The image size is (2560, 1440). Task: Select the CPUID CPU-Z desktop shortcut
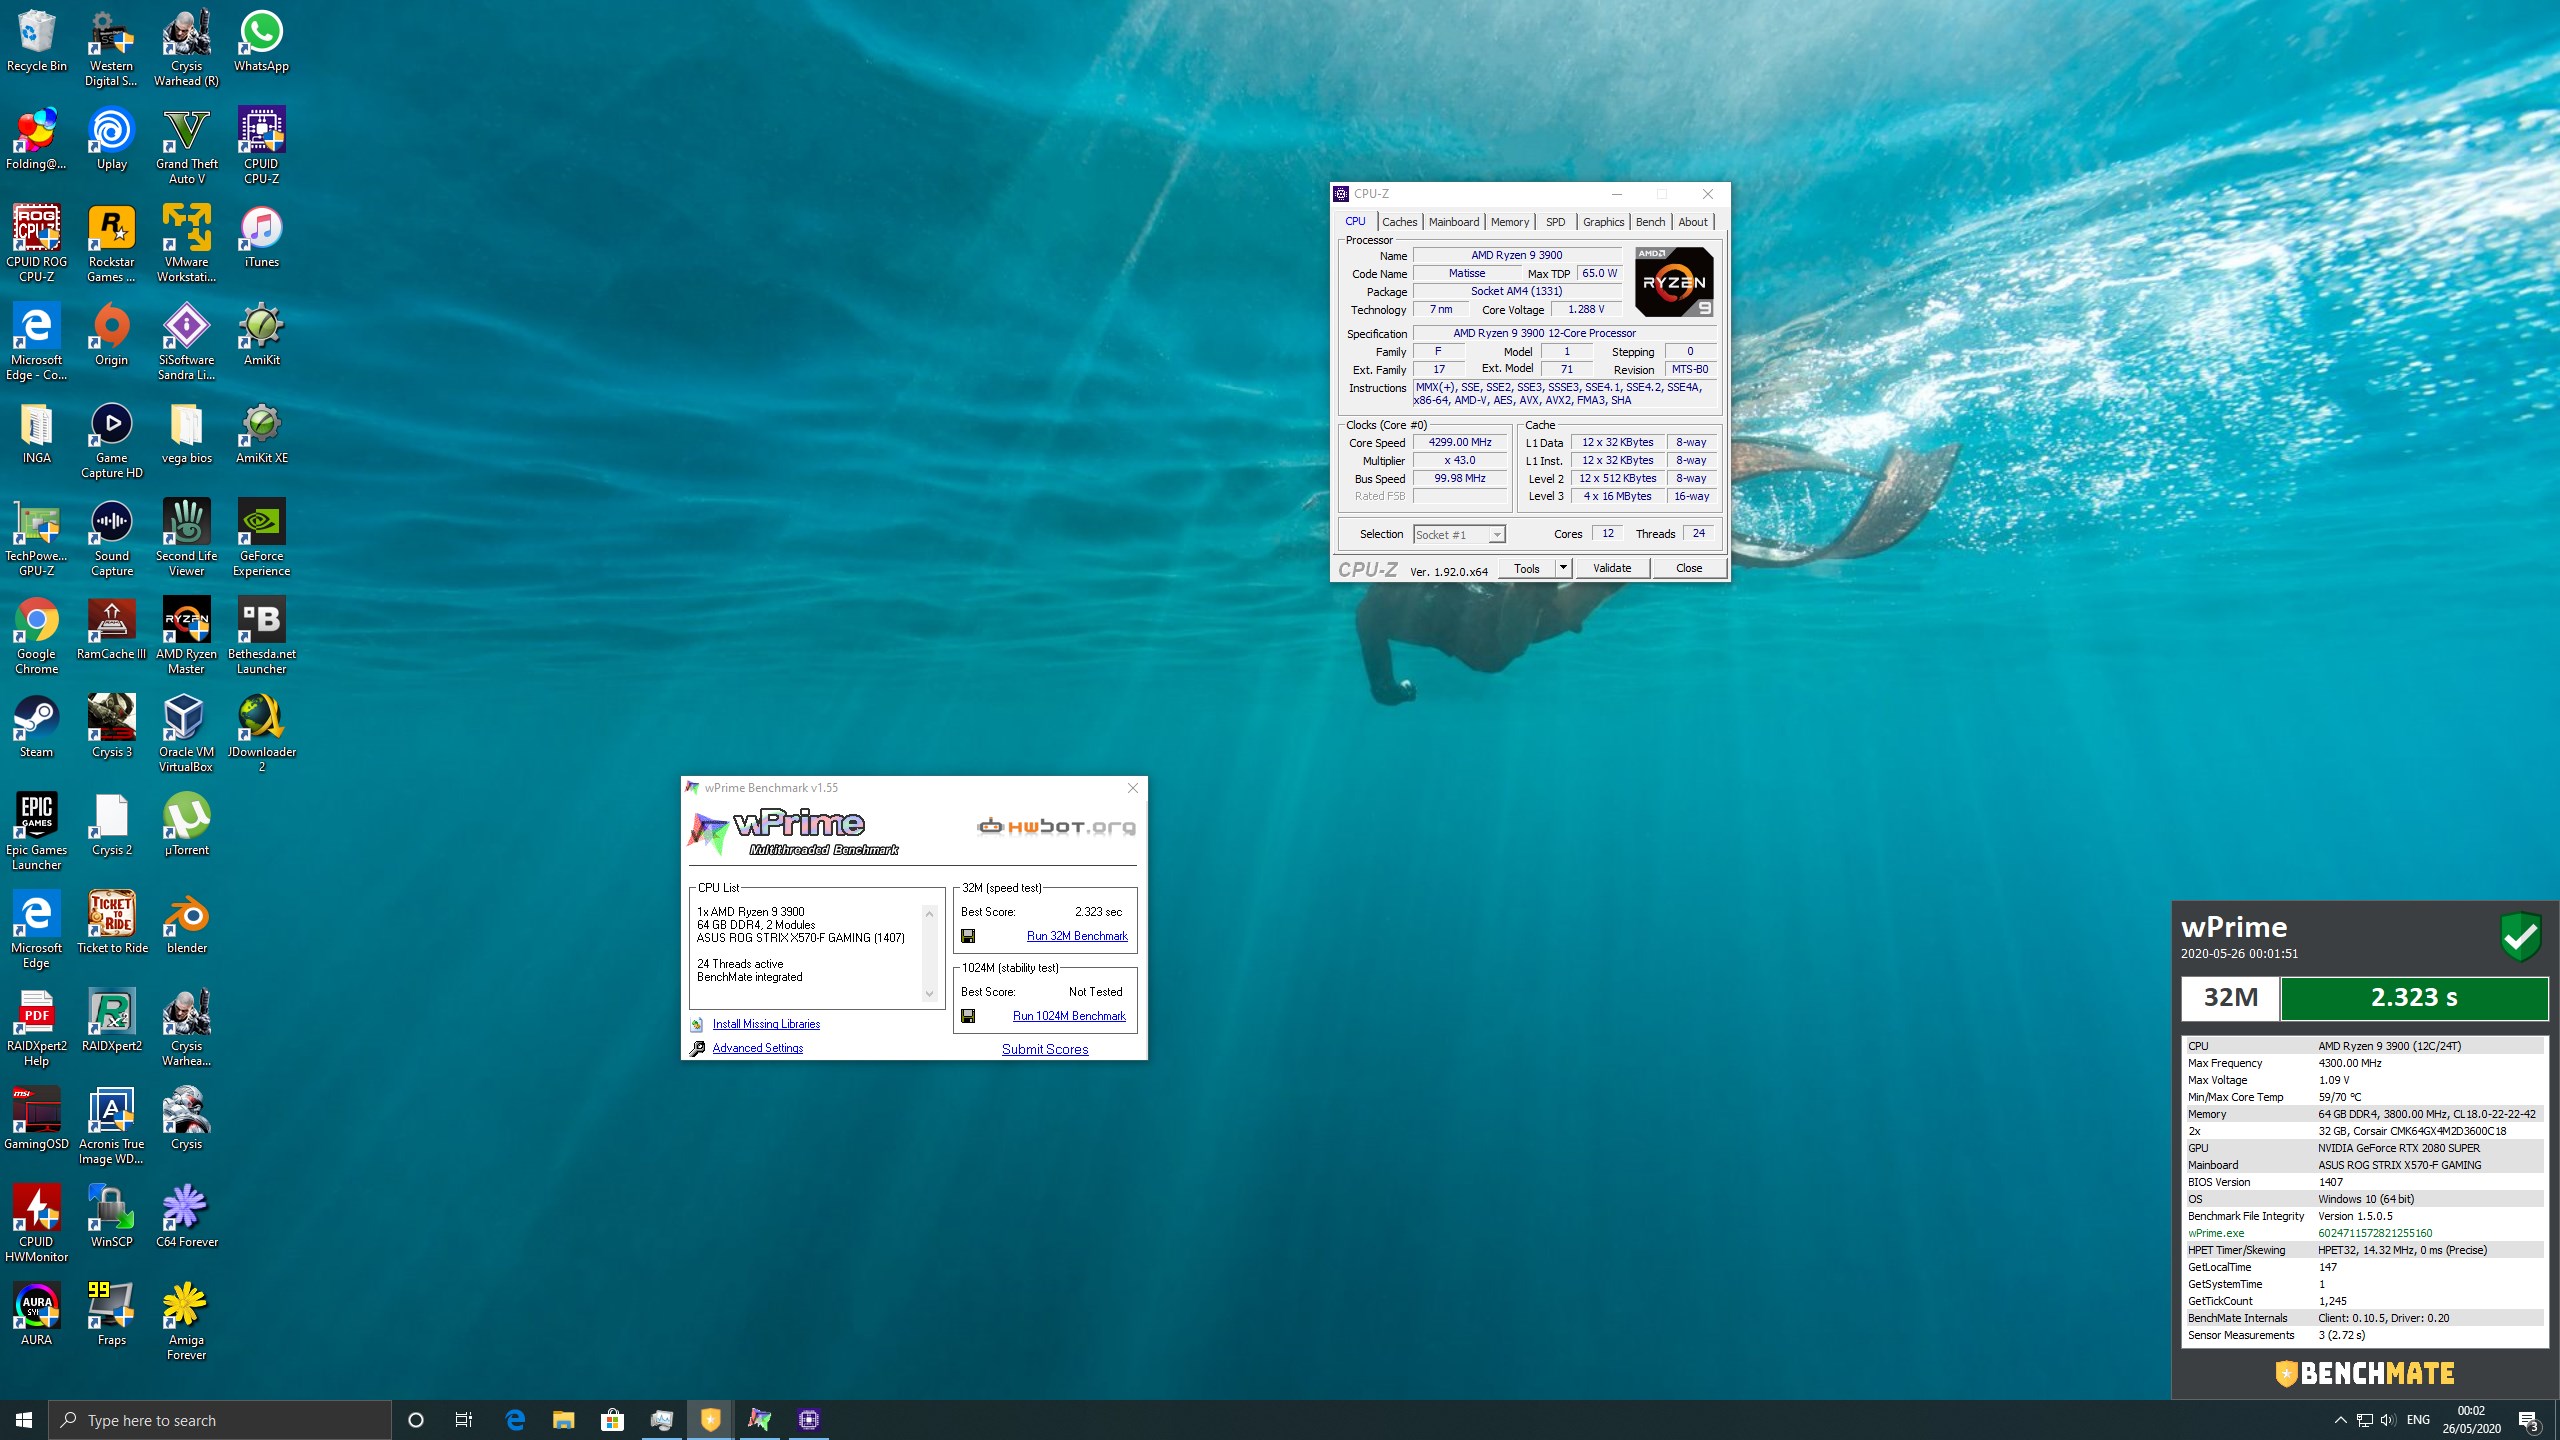point(261,147)
